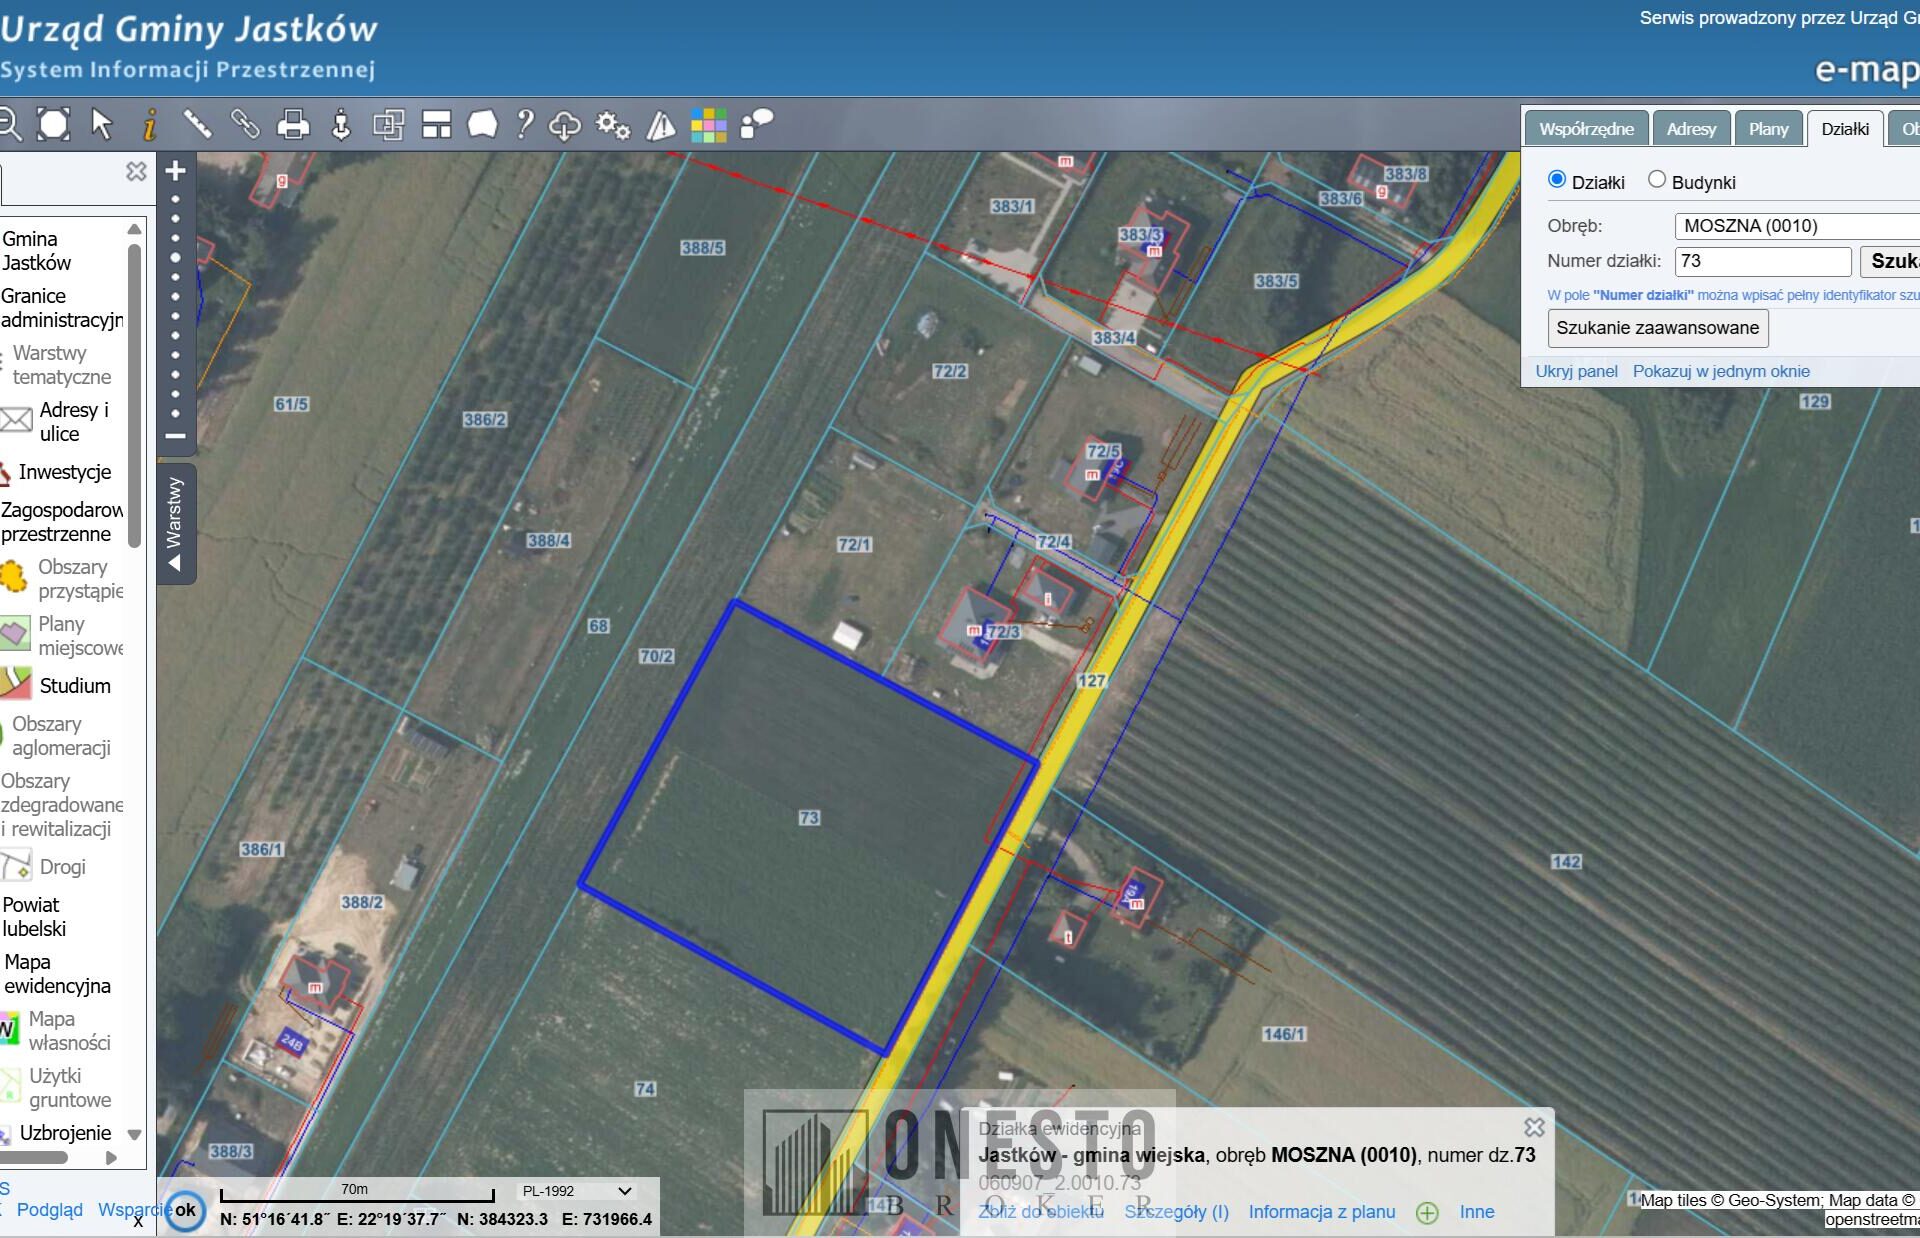Open the colored grid palette icon

(708, 125)
